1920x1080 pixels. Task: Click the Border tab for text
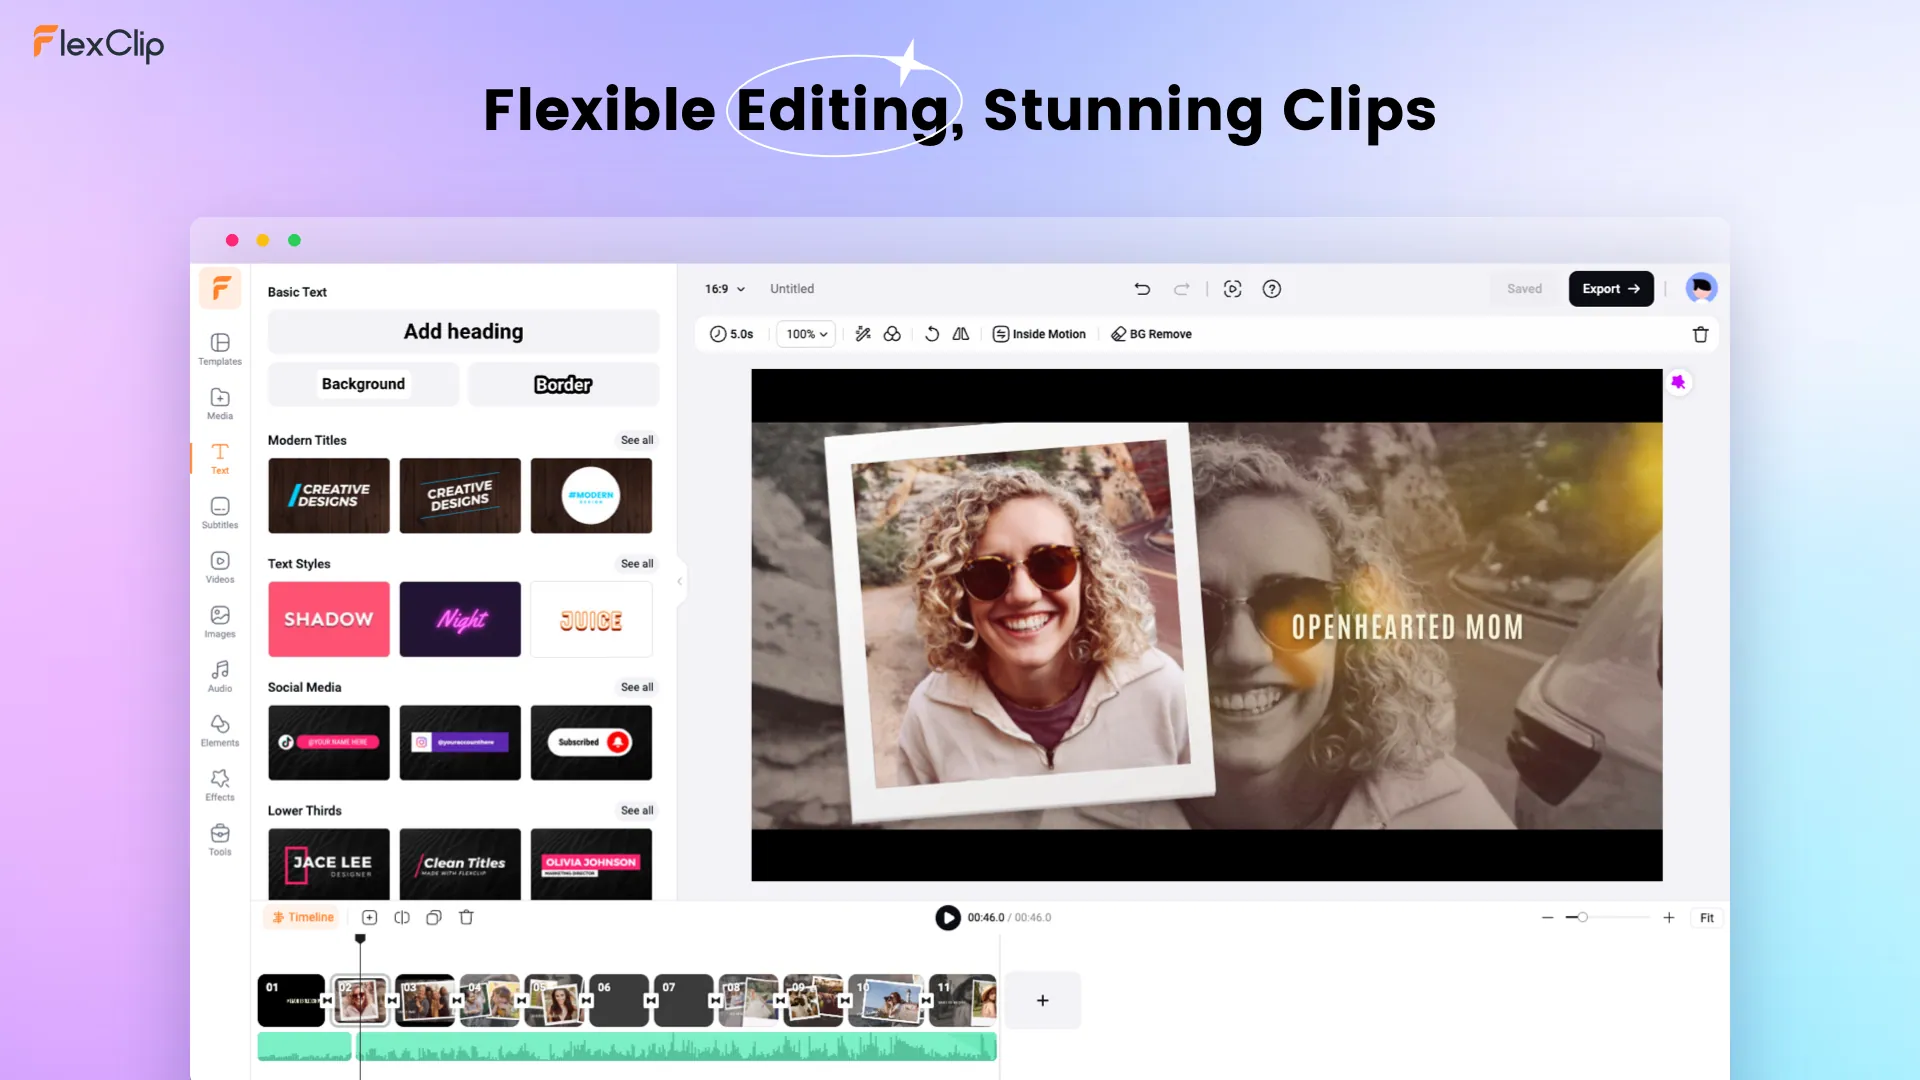[563, 384]
